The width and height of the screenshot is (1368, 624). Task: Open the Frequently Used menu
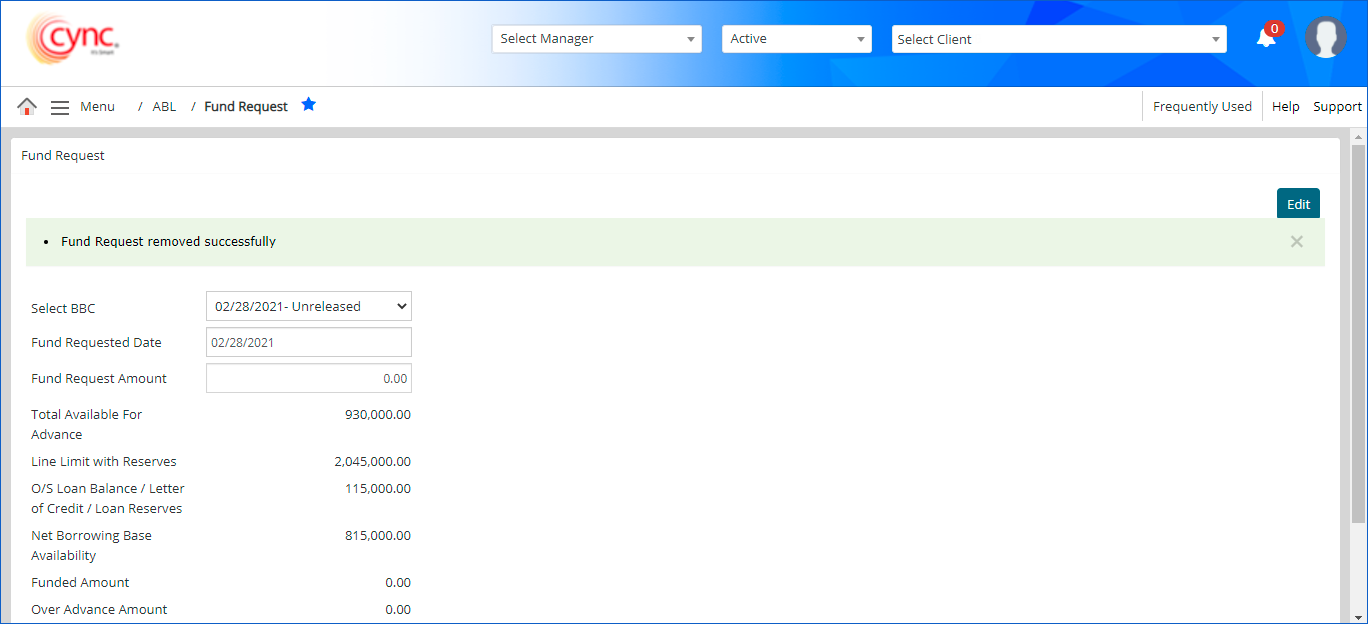[1202, 107]
